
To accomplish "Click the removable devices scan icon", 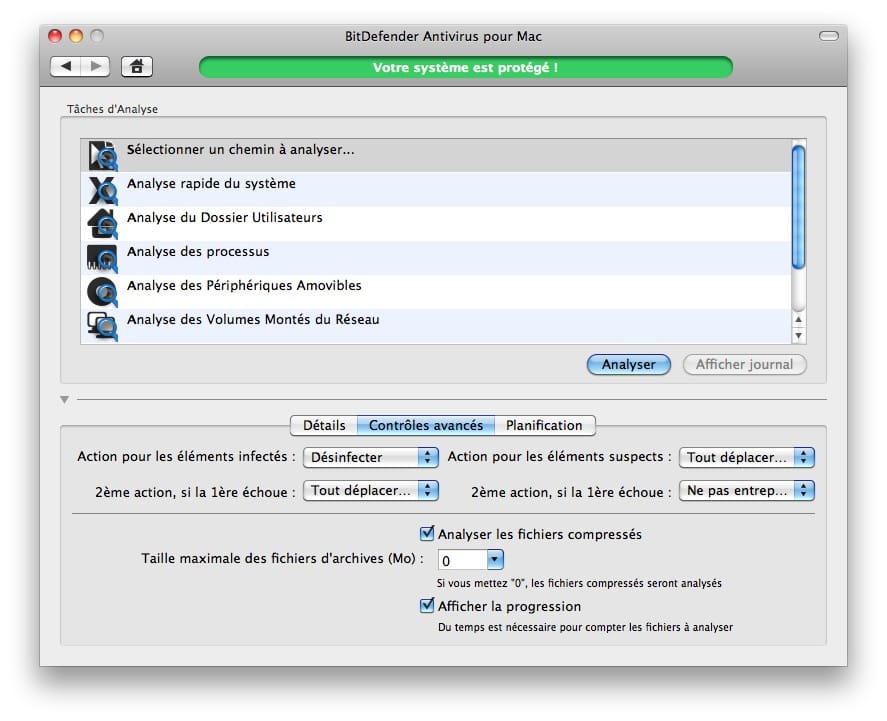I will (x=102, y=292).
